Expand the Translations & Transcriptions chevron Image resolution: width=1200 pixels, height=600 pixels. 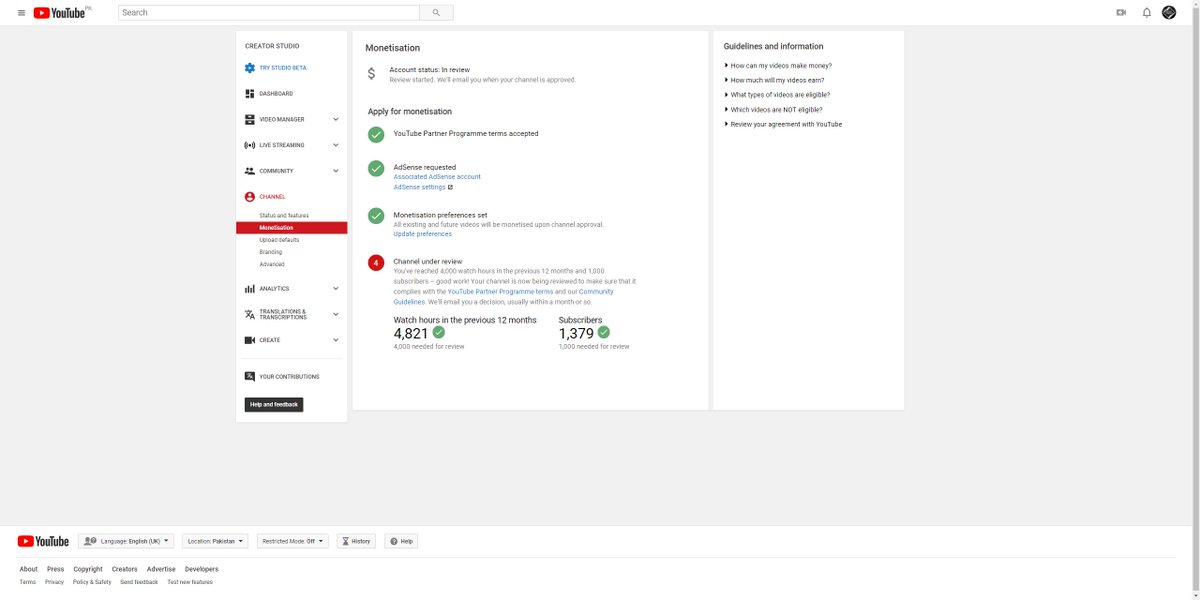coord(335,314)
